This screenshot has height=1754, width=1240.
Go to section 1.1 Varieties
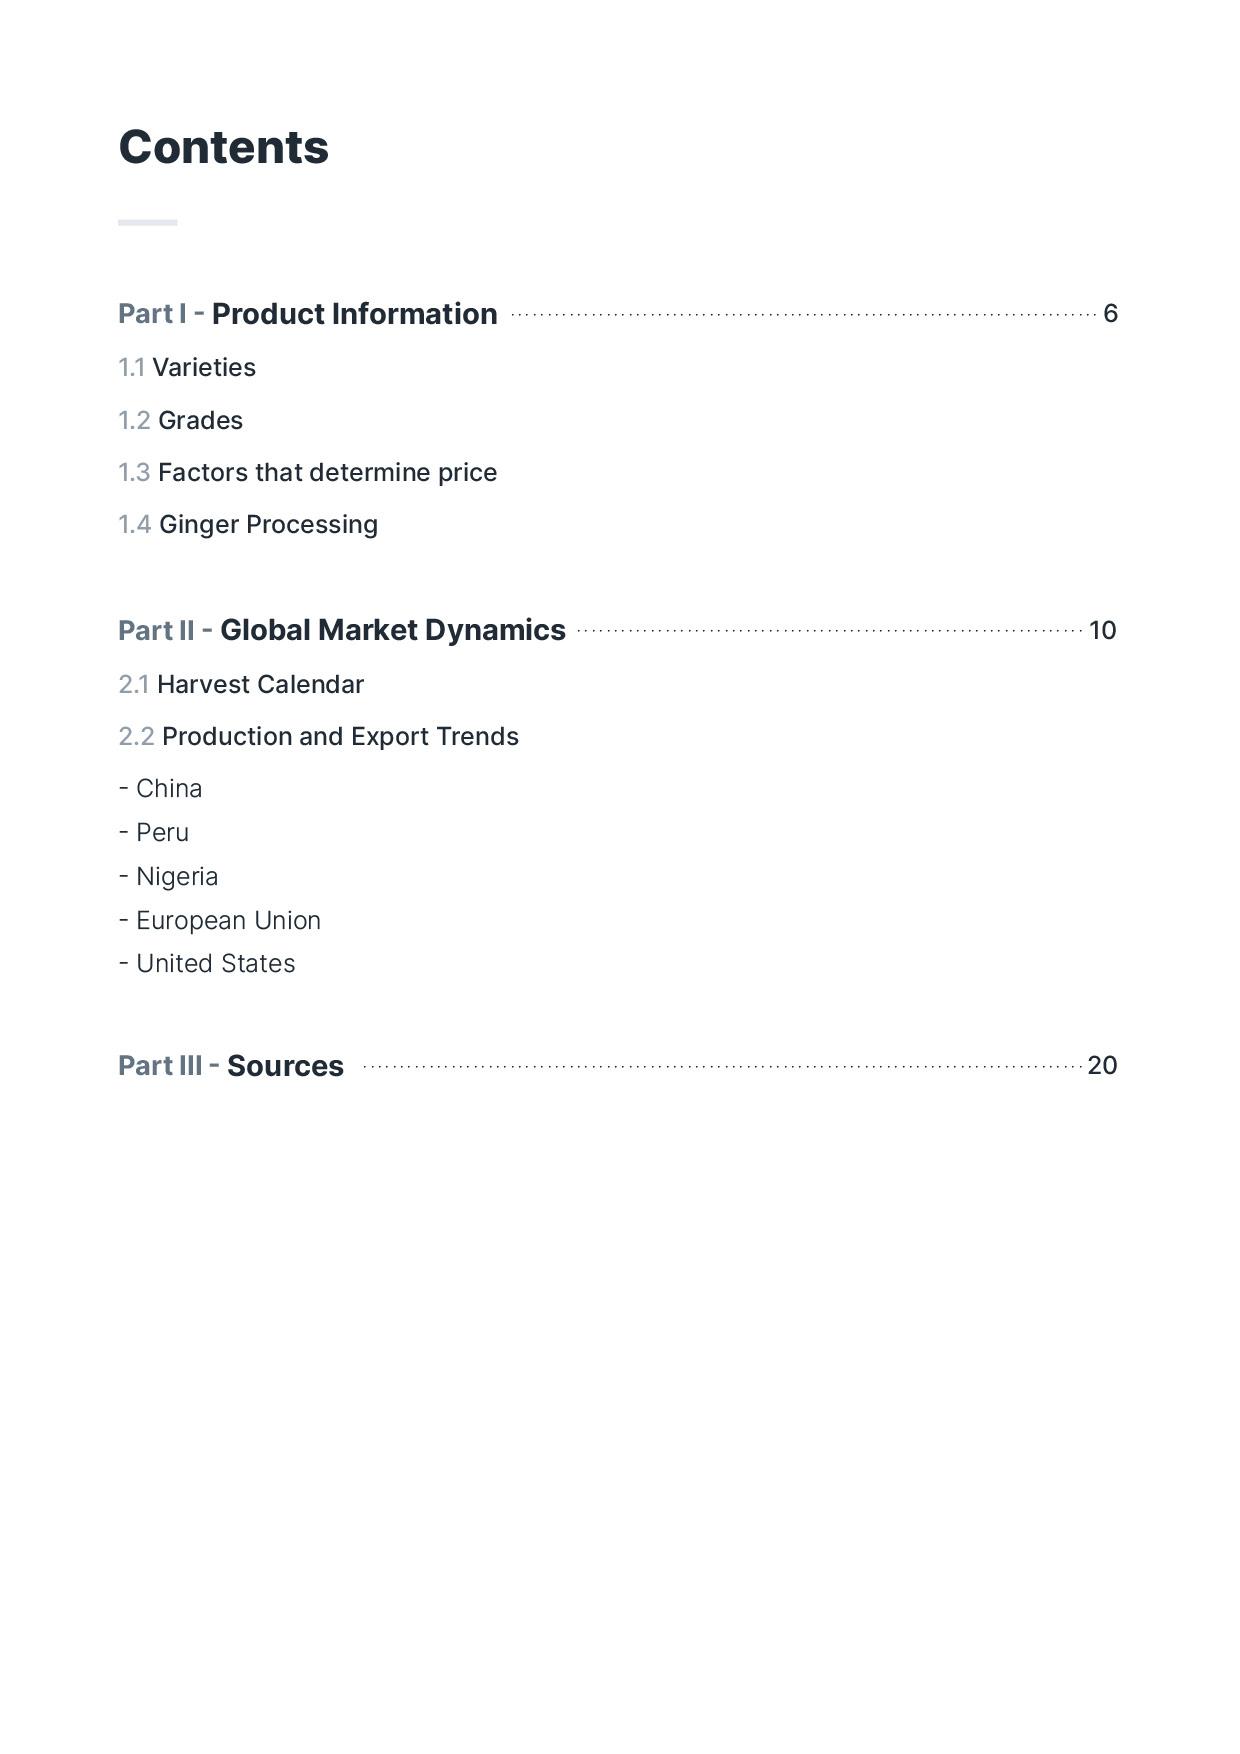coord(187,368)
